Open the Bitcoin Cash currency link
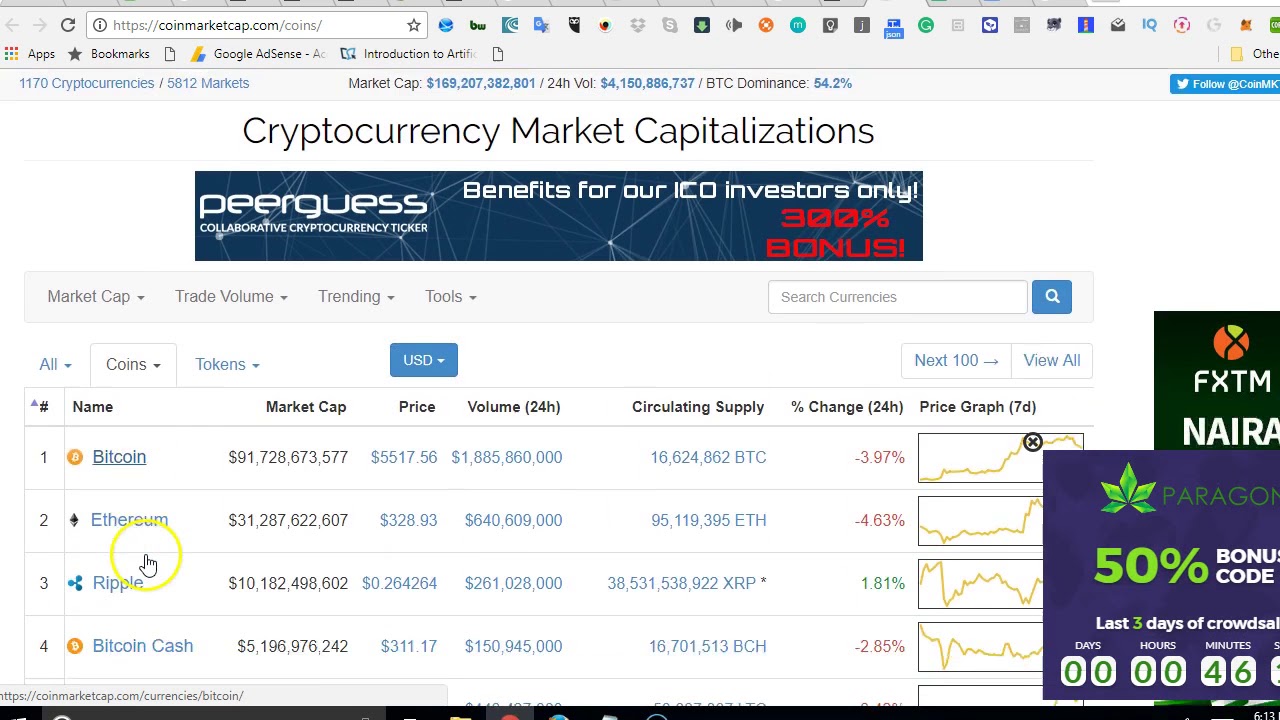Image resolution: width=1280 pixels, height=720 pixels. click(x=143, y=646)
